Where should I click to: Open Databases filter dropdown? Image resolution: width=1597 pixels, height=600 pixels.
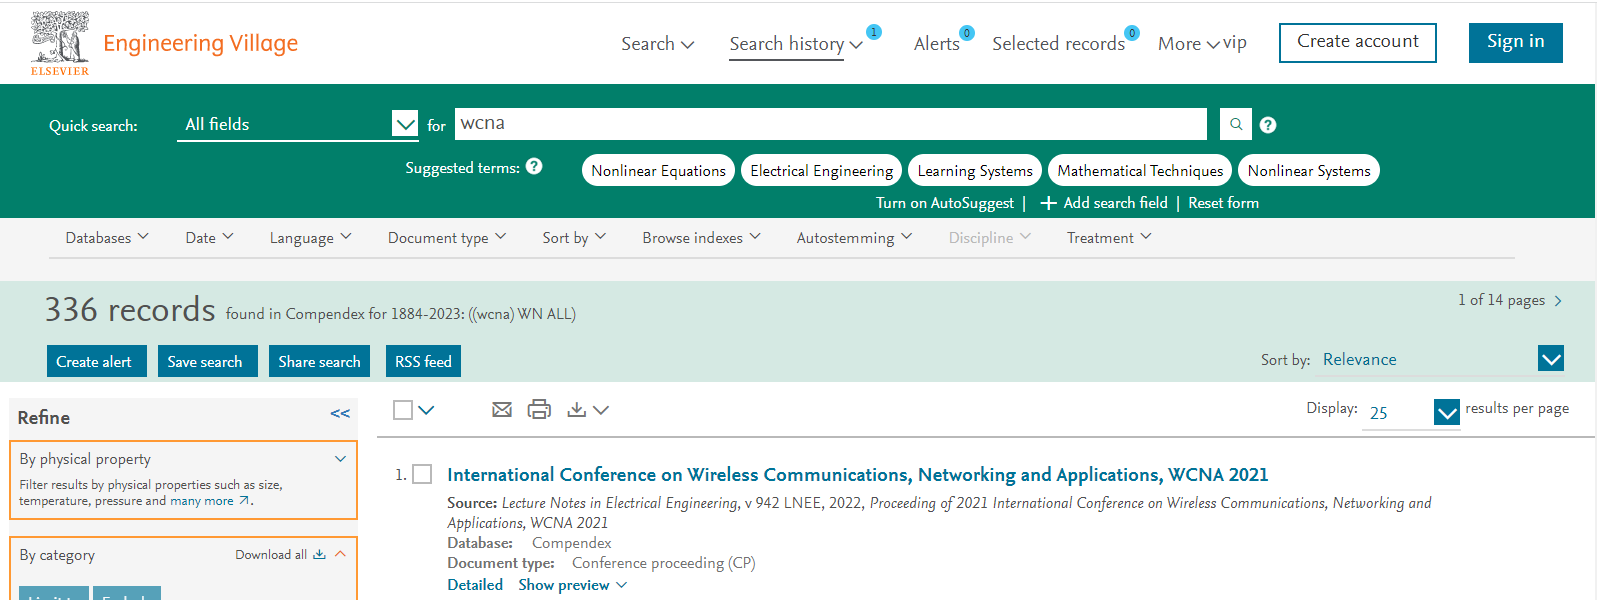[107, 238]
